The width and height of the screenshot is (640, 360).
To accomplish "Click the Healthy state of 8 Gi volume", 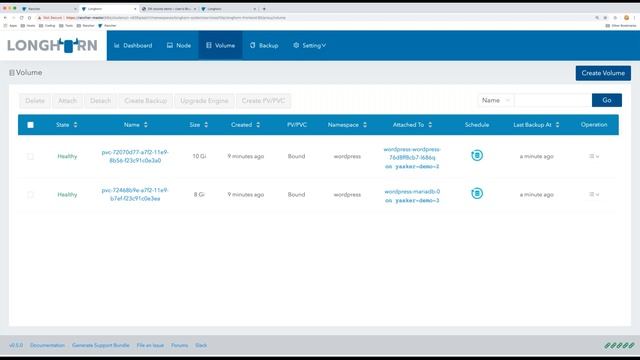I will [67, 195].
